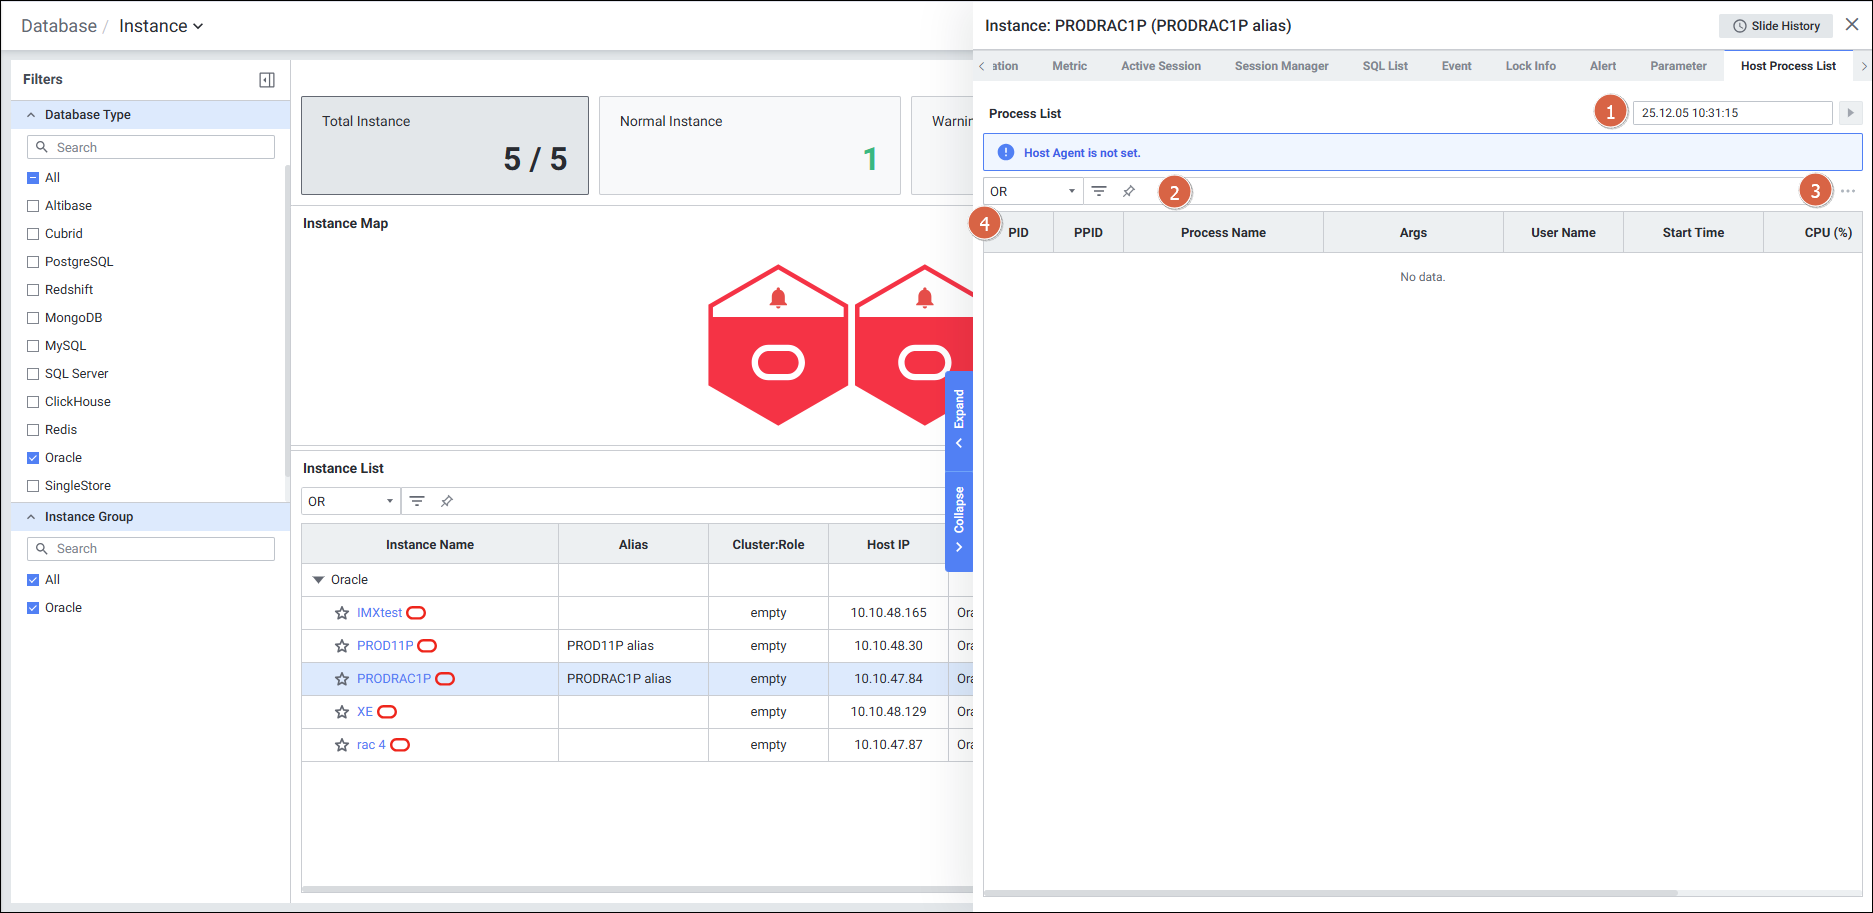This screenshot has width=1873, height=913.
Task: Star the IMXtest instance as favorite
Action: click(342, 613)
